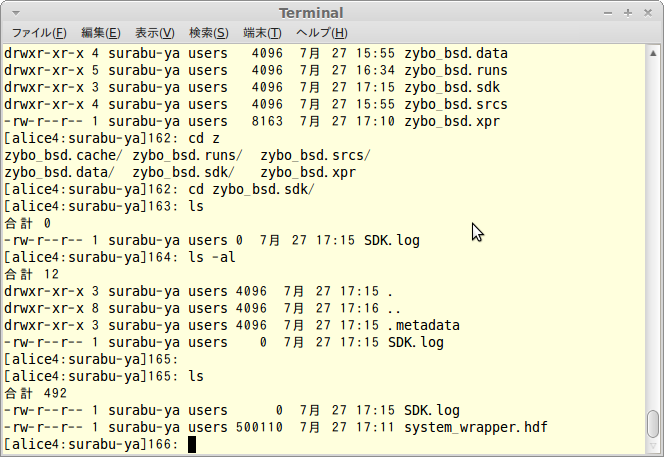Open the 編集(E) menu
The image size is (664, 457).
tap(100, 33)
